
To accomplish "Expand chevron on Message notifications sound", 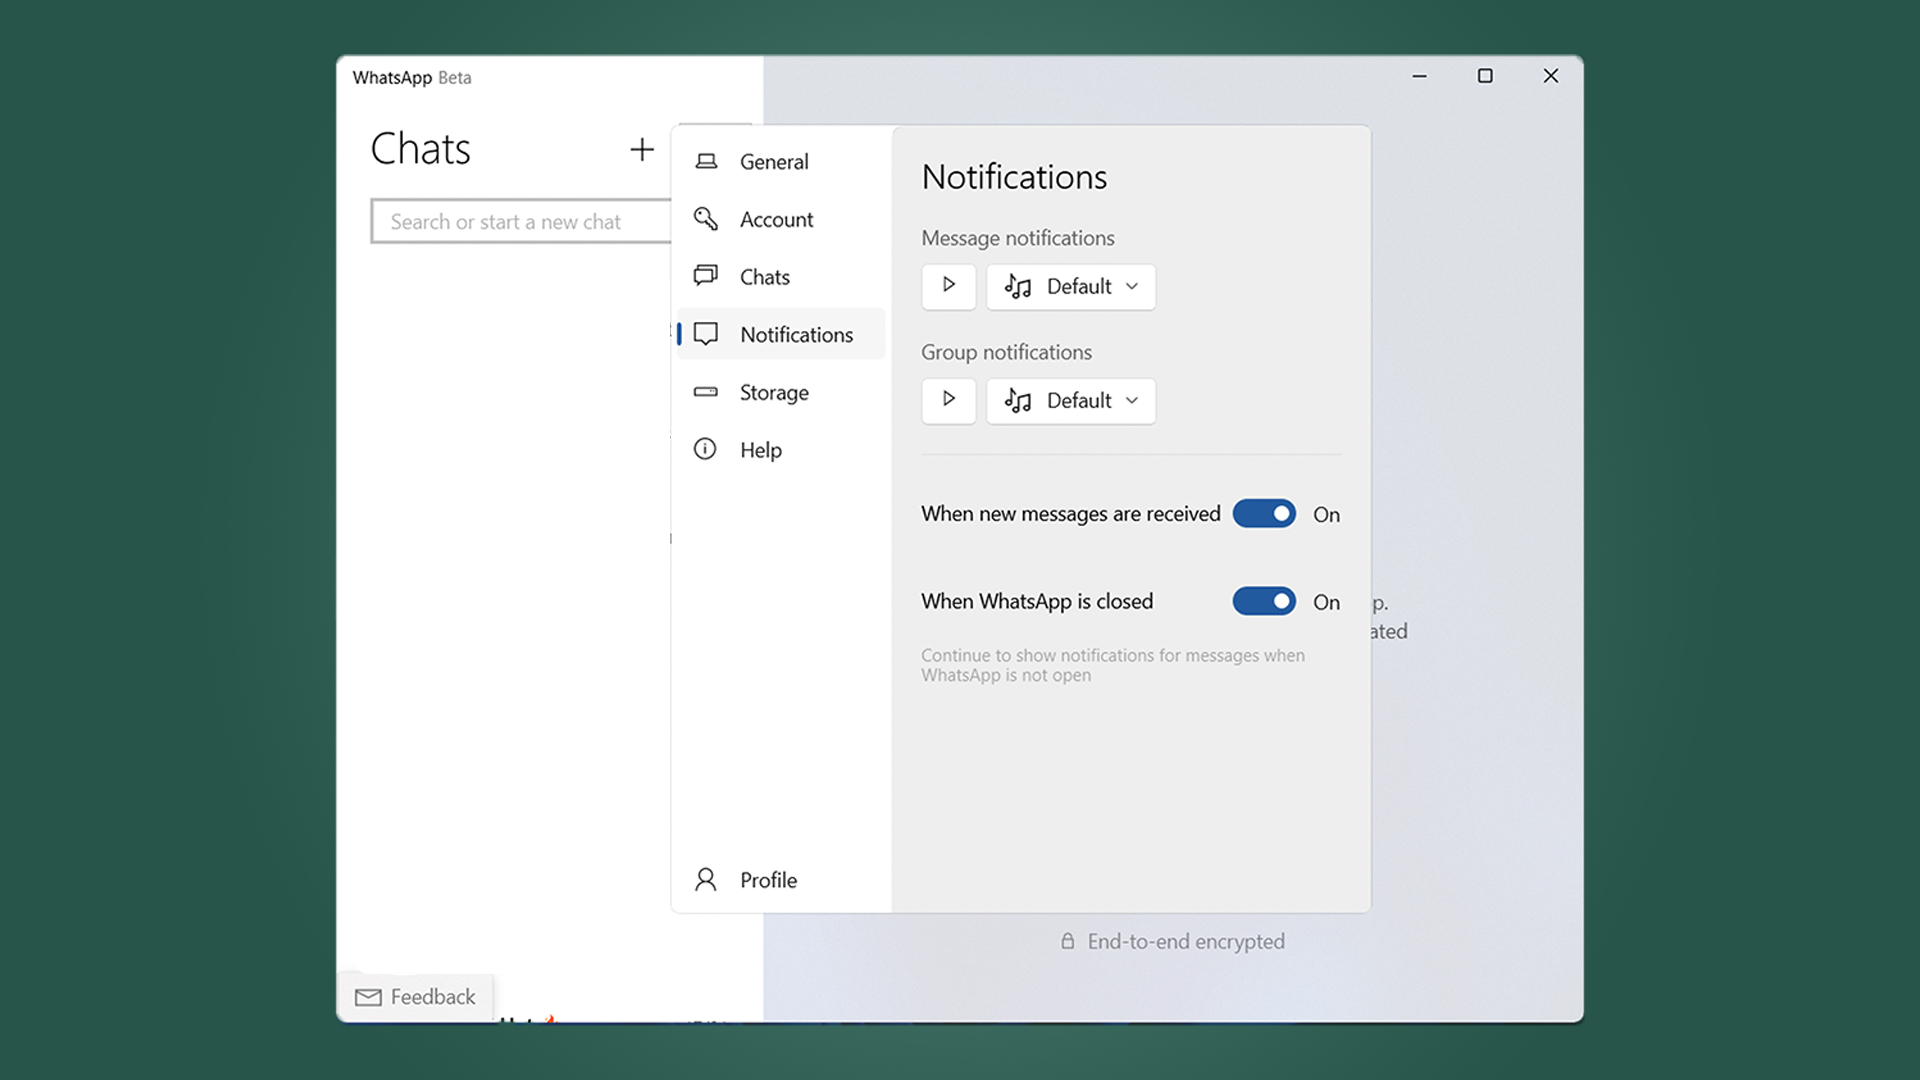I will click(x=1132, y=287).
